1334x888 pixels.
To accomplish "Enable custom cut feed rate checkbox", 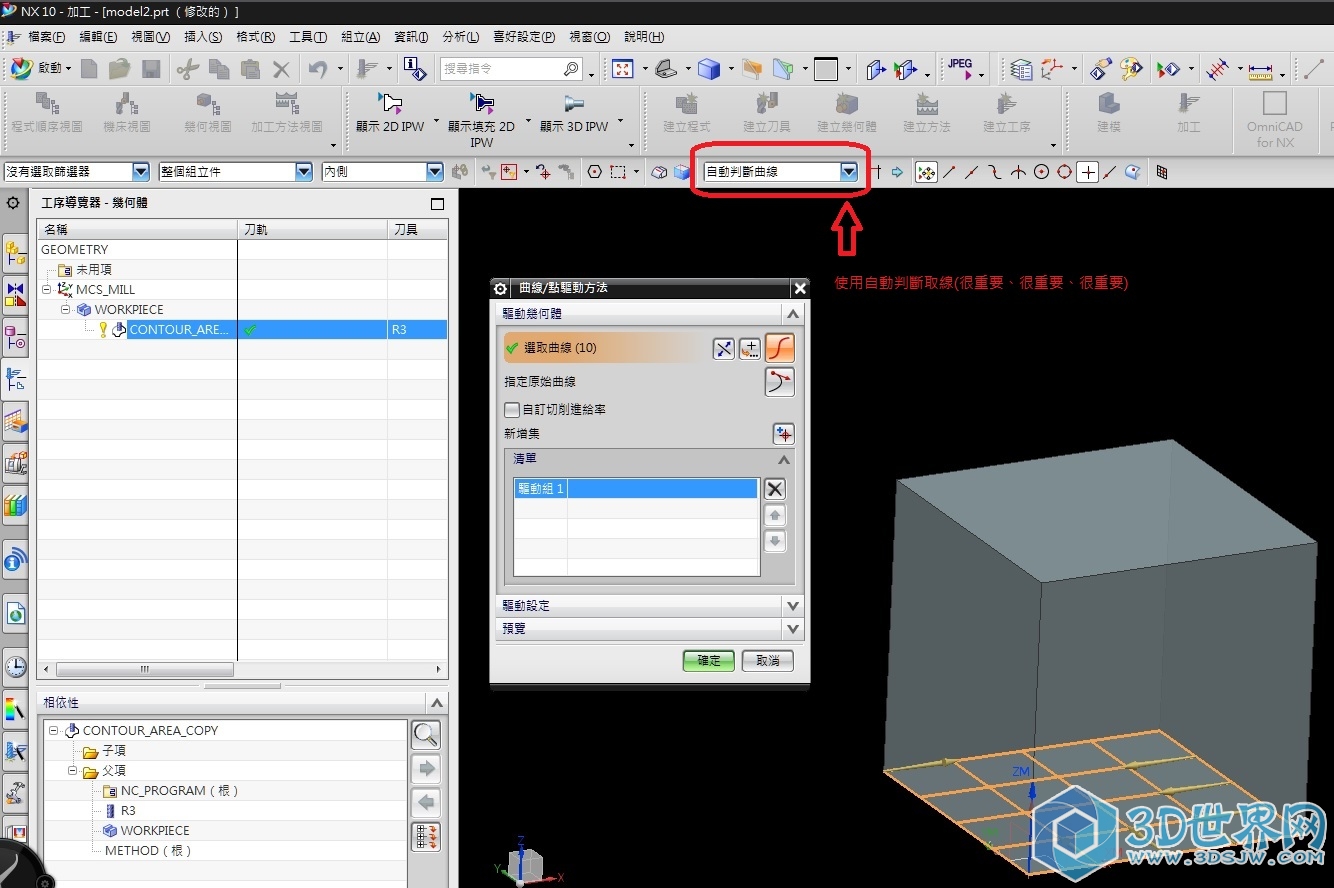I will pos(512,410).
